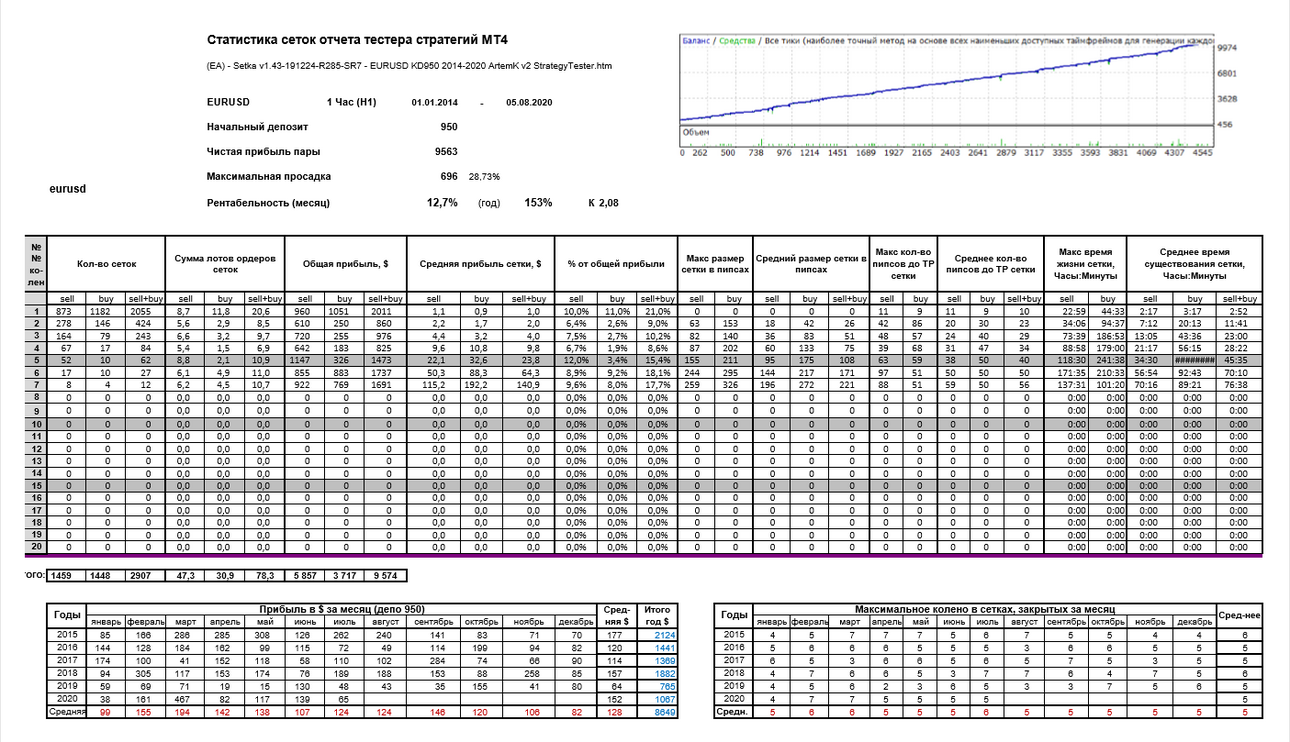1290x742 pixels.
Task: Select the "Кол-во сеток" column header
Action: (x=106, y=264)
